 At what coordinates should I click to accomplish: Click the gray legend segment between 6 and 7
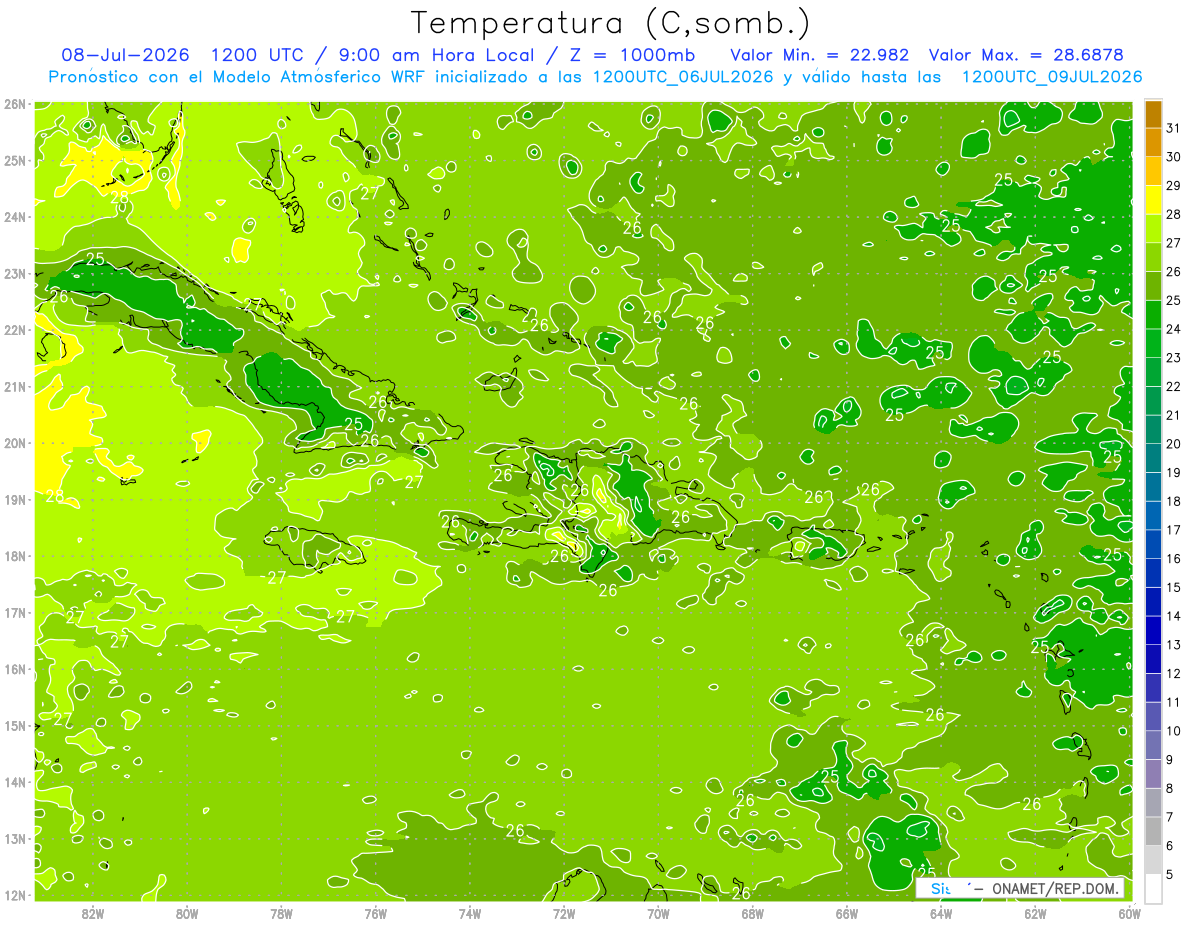tap(1153, 831)
